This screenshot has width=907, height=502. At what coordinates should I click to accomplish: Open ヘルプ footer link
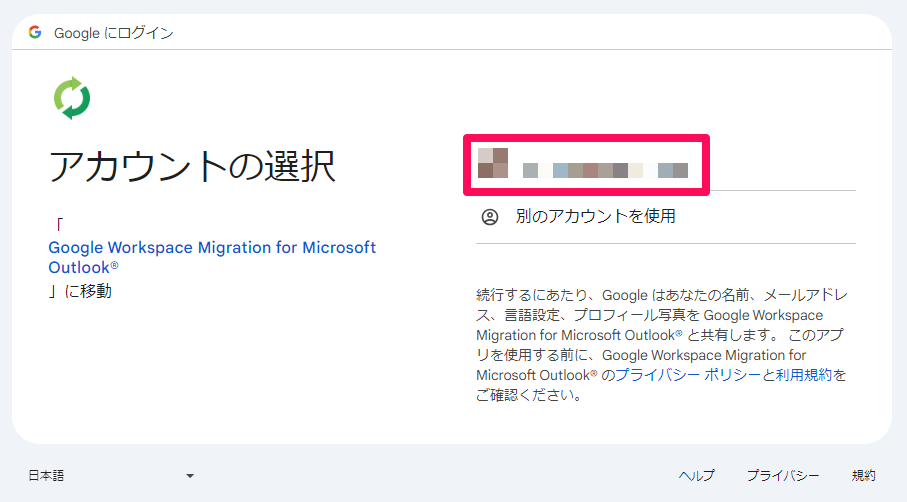[696, 475]
